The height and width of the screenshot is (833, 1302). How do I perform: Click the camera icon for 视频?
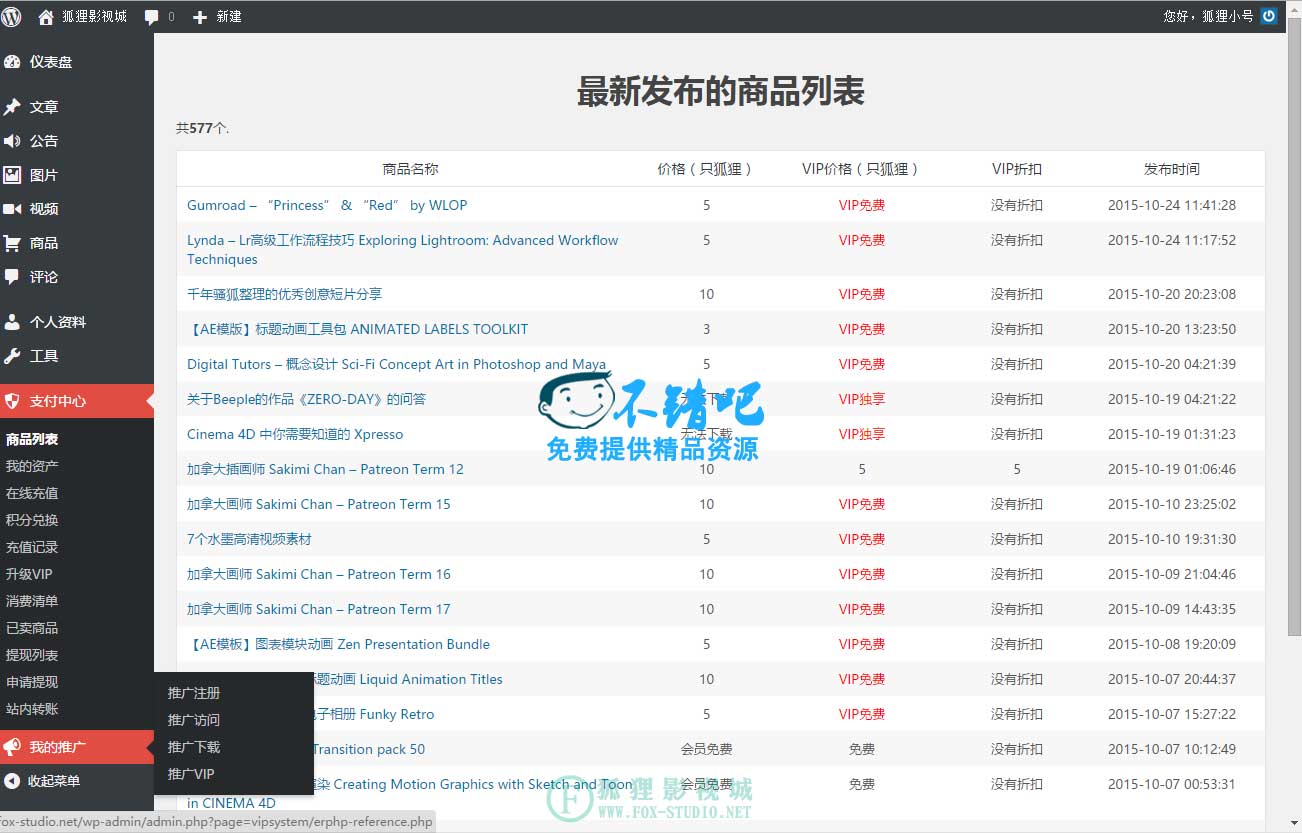[x=12, y=209]
